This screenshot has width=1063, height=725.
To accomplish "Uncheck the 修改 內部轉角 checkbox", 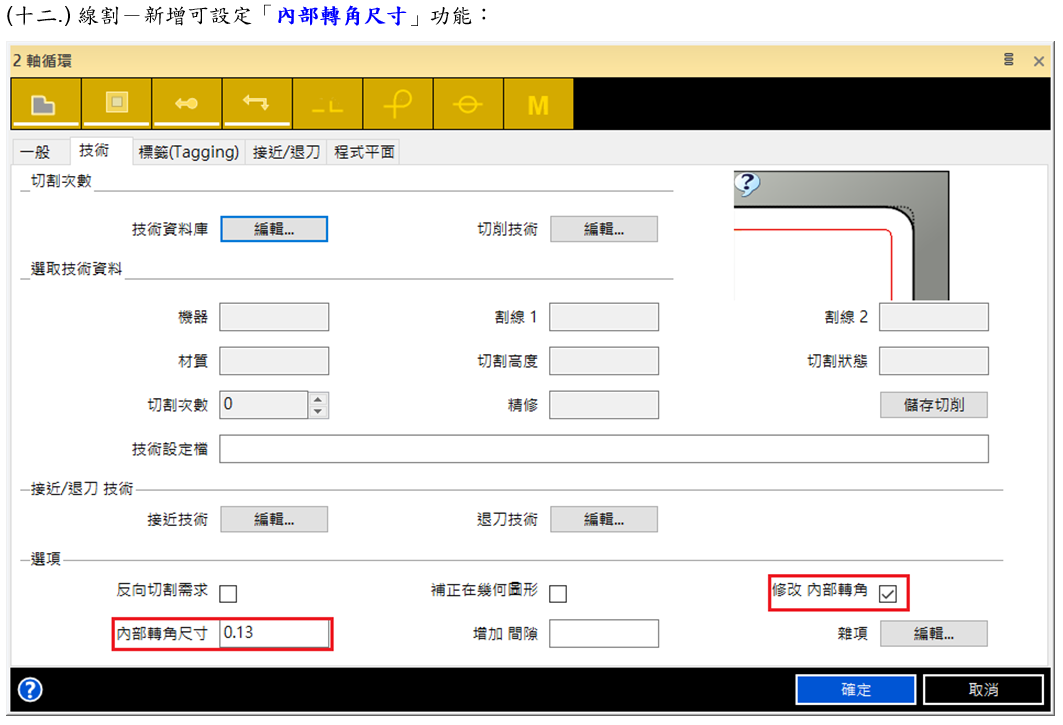I will (888, 594).
